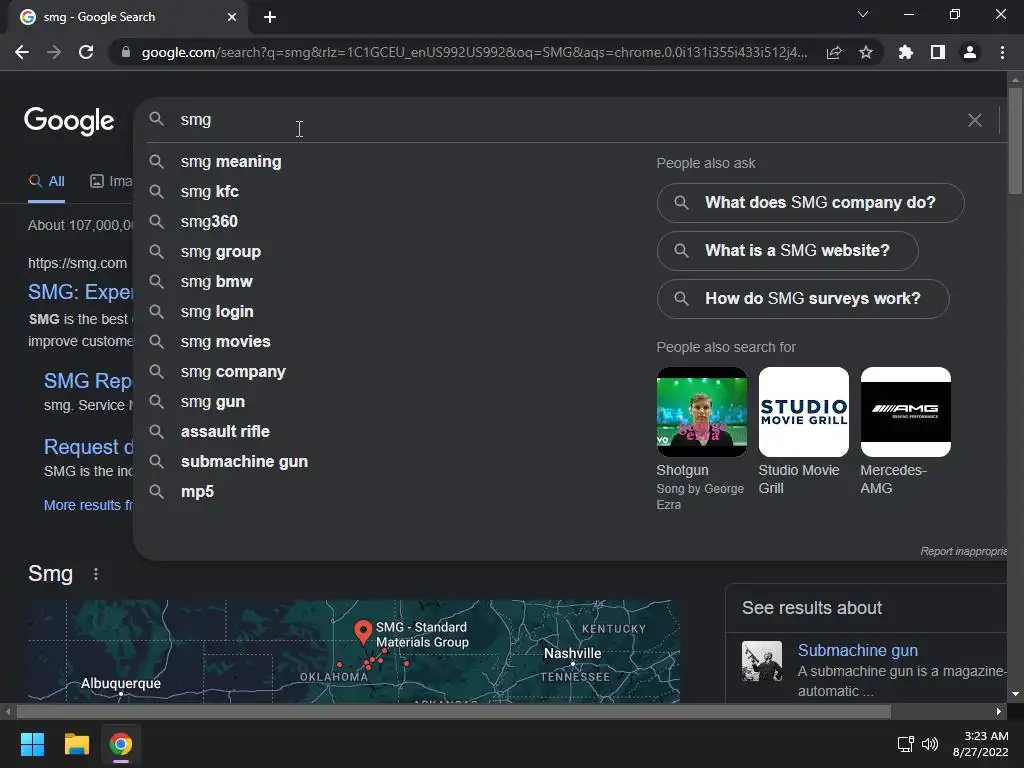The image size is (1024, 768).
Task: Open the three-dot menu next to Smg heading
Action: tap(96, 574)
